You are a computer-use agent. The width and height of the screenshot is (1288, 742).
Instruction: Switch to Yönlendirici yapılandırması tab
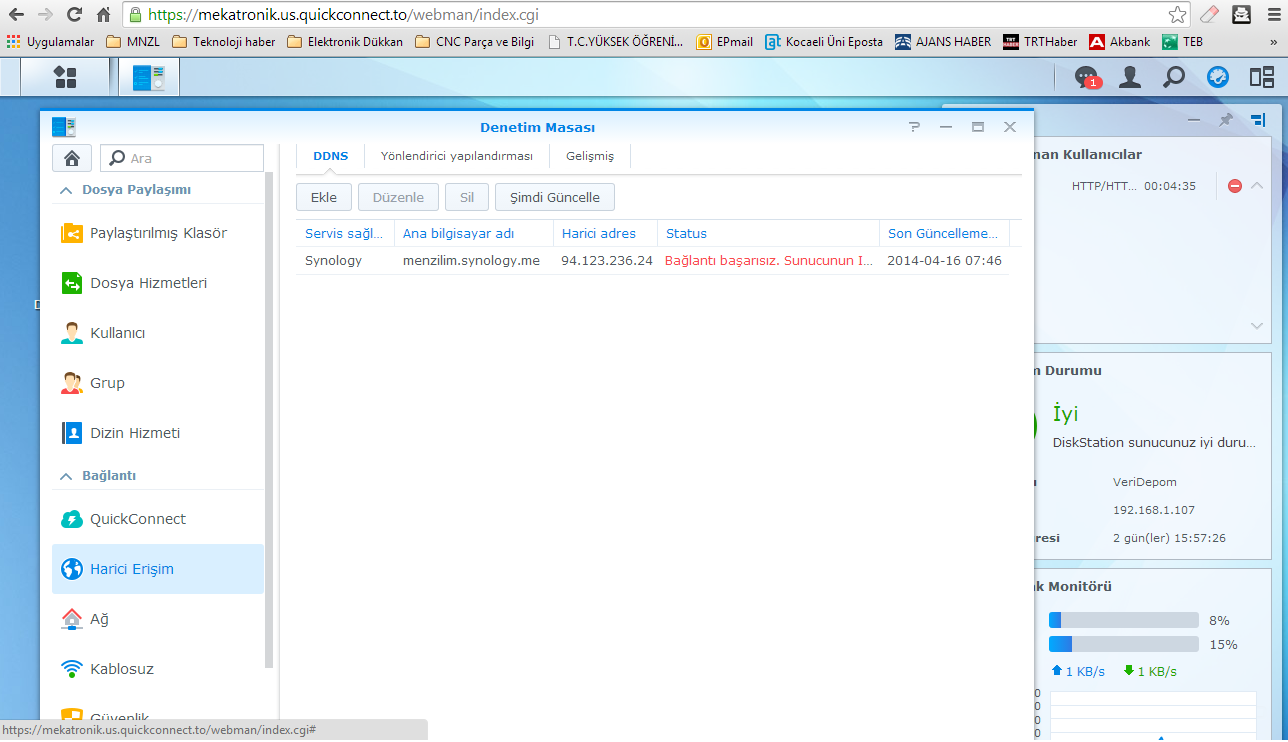[456, 156]
